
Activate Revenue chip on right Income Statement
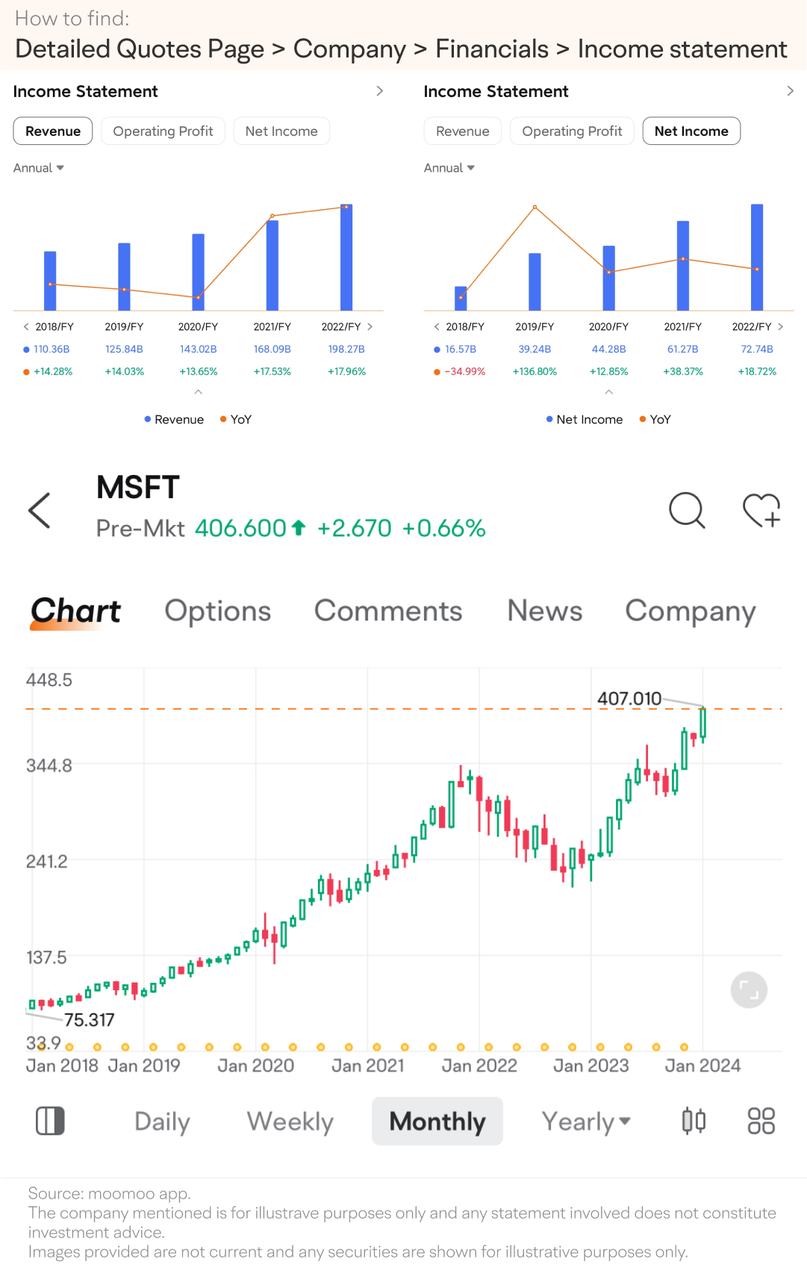(462, 130)
